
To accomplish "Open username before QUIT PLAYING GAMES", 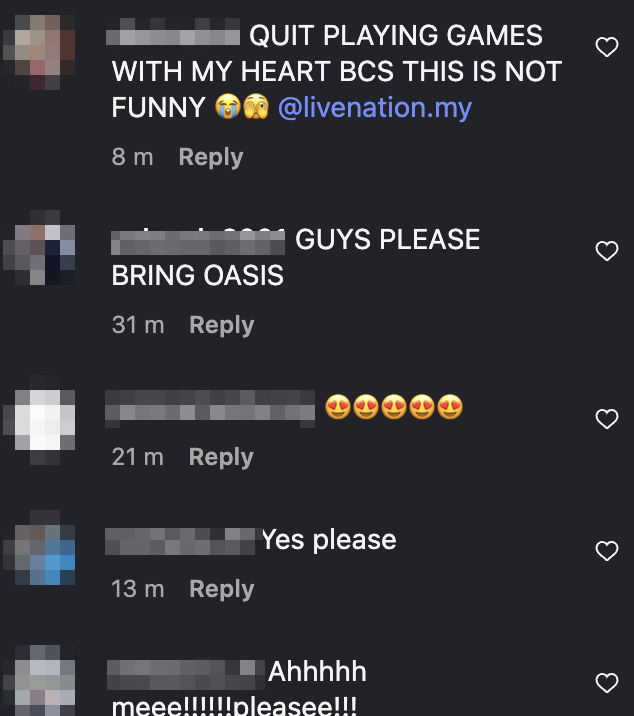I will [x=173, y=32].
